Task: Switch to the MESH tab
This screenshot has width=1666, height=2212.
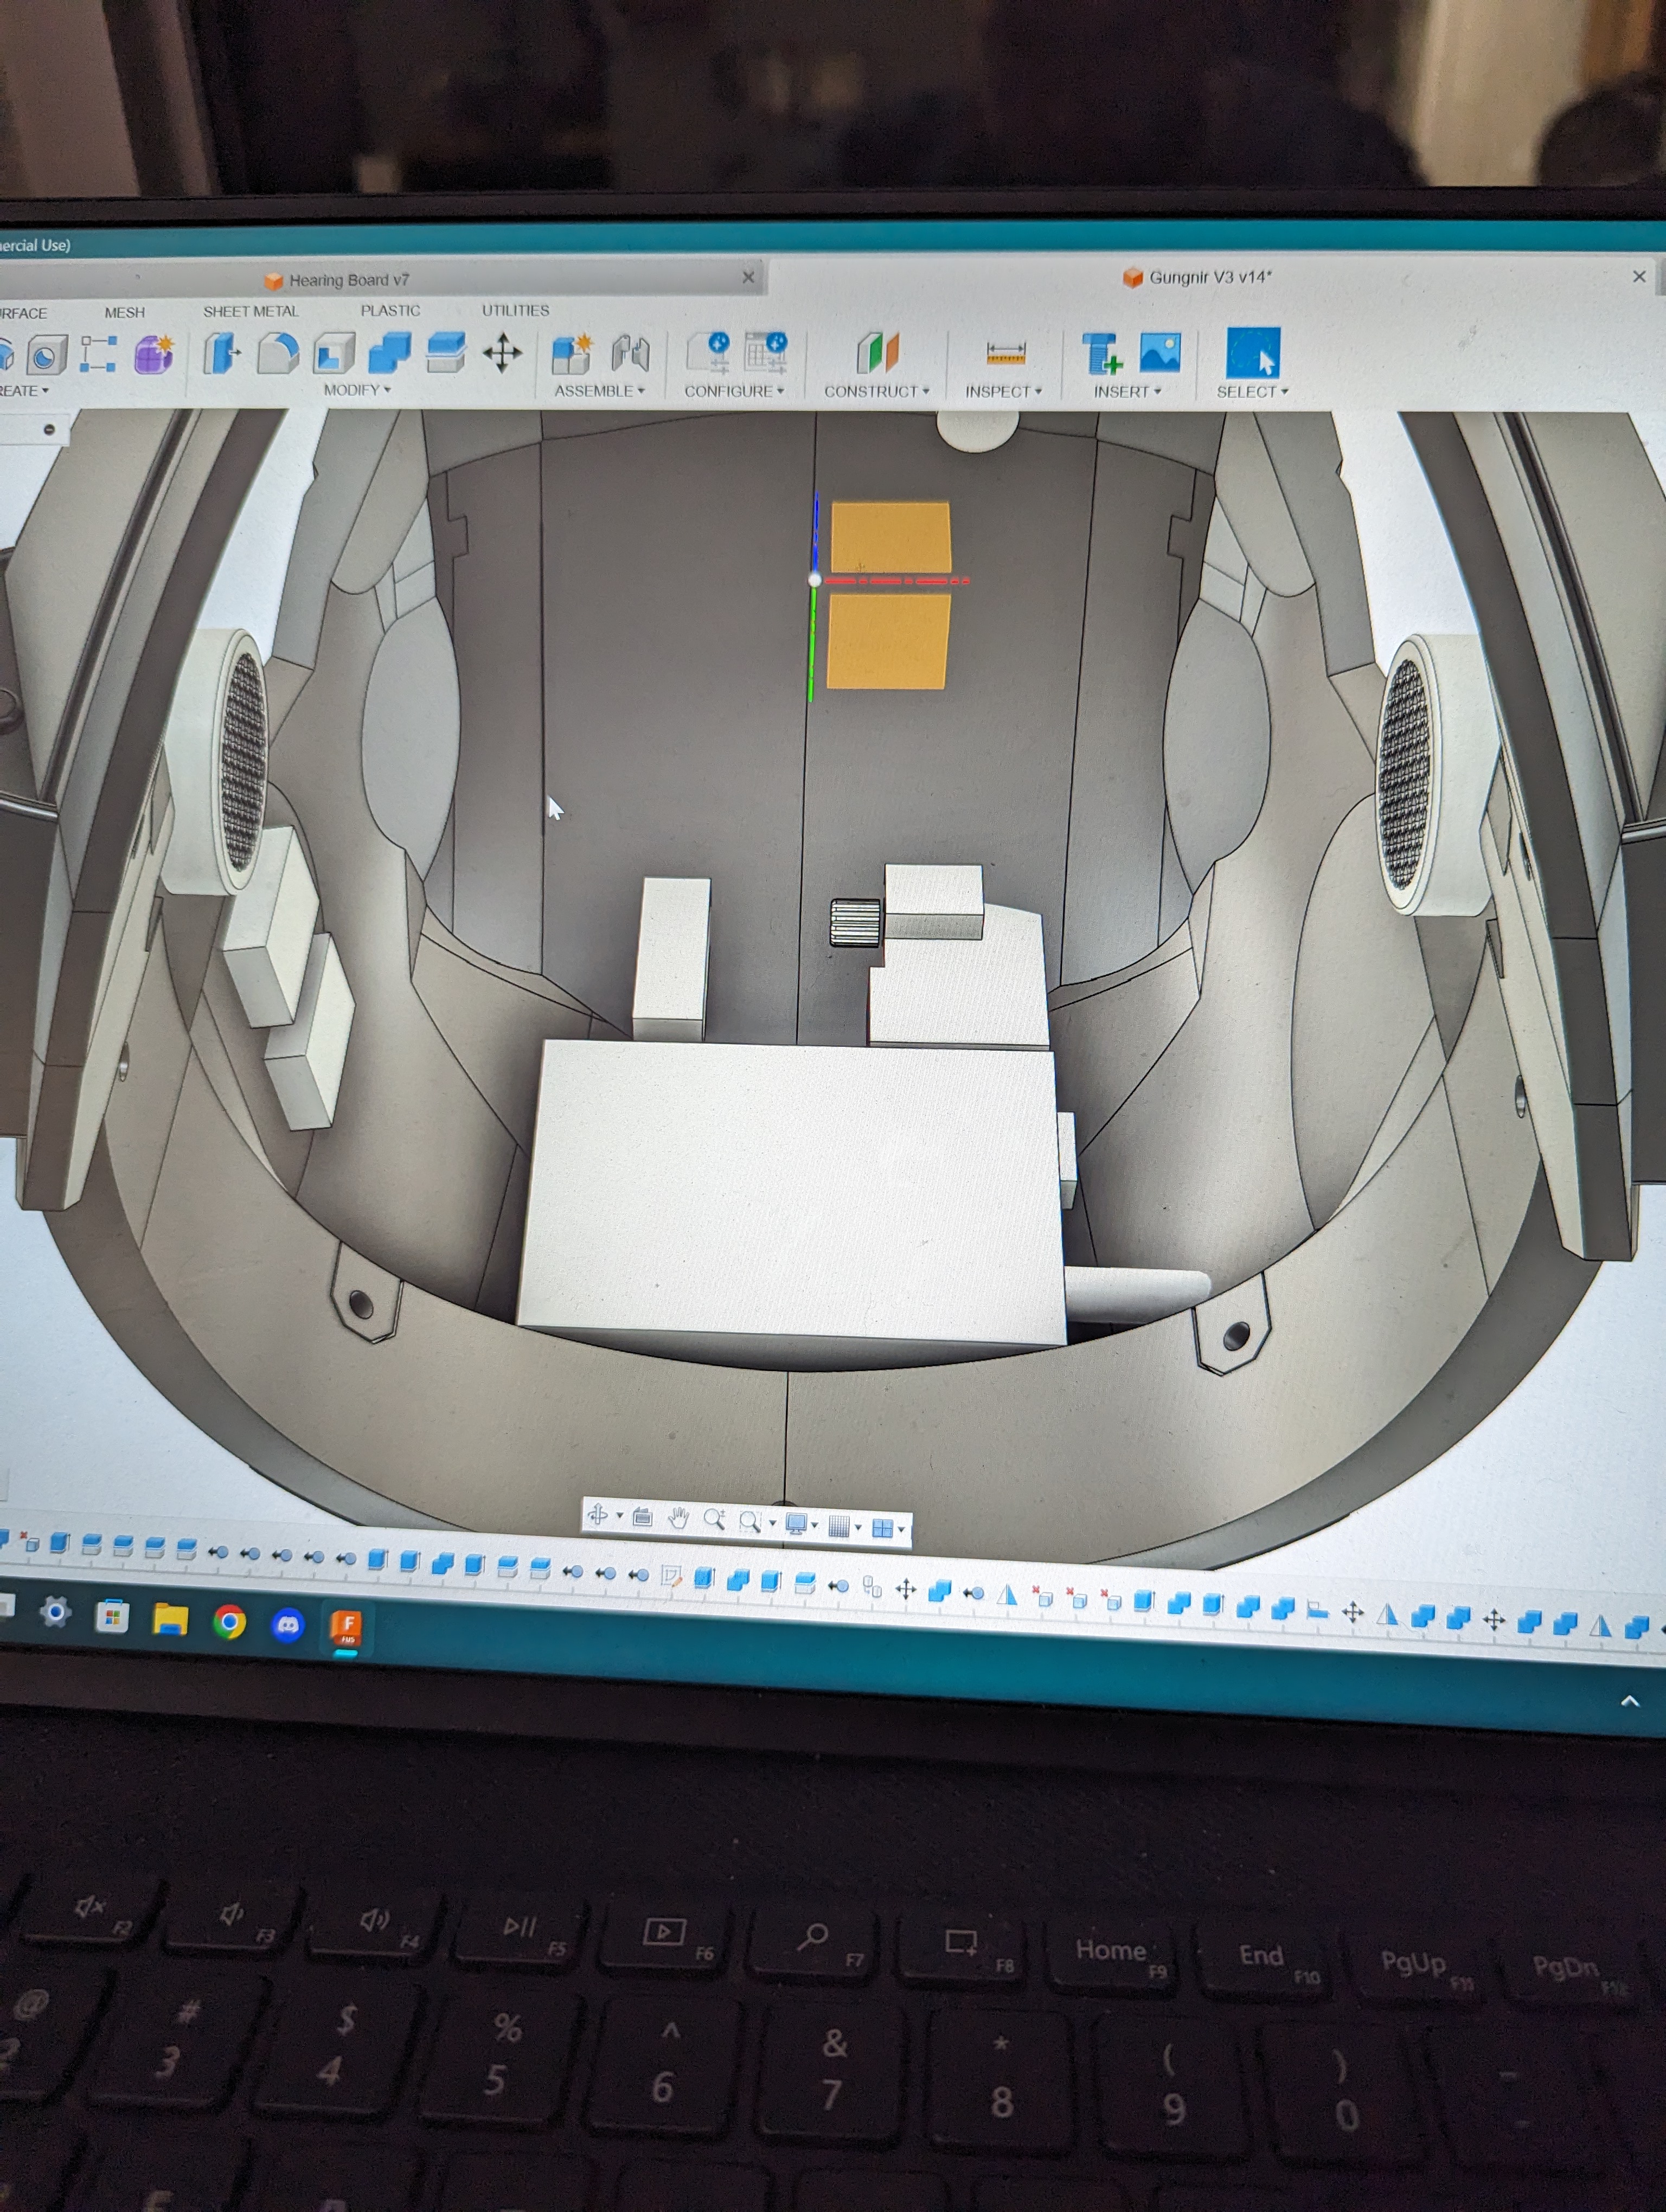Action: tap(124, 312)
